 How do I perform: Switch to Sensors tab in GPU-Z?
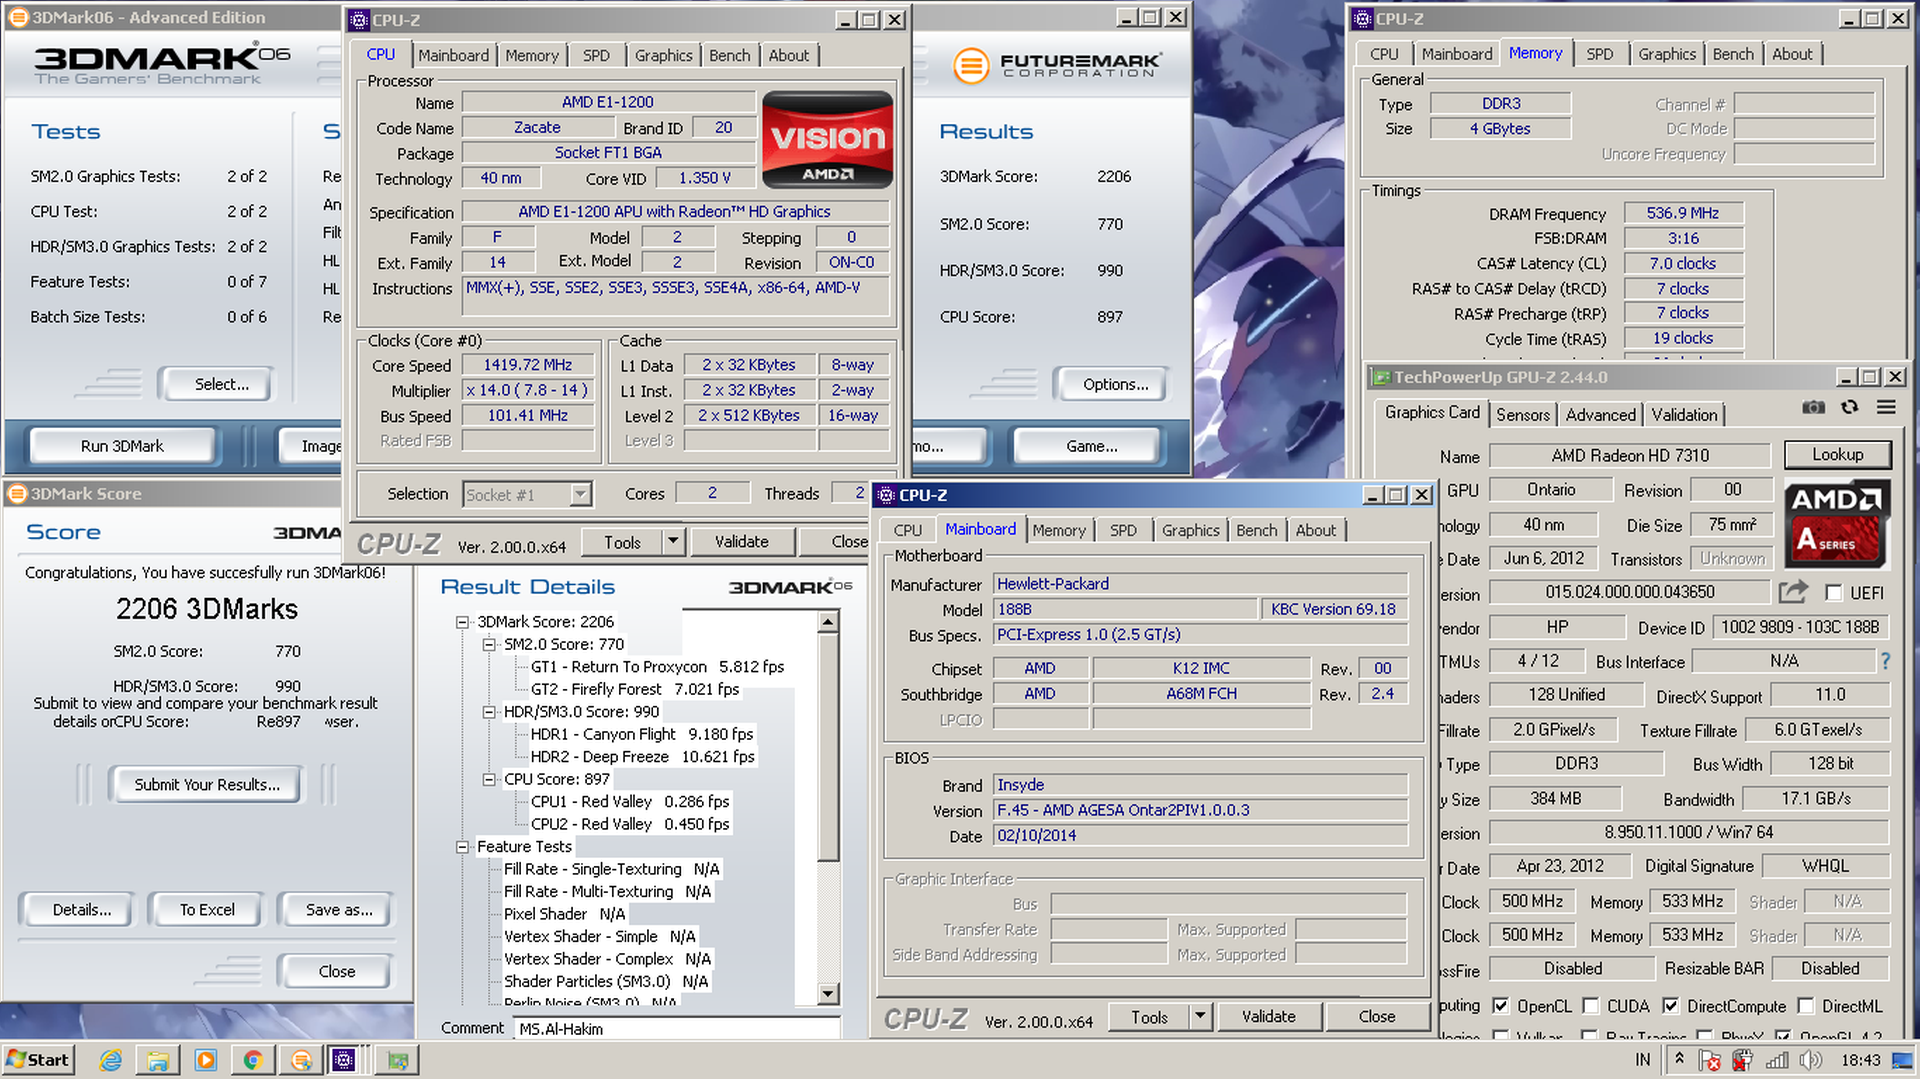click(1522, 414)
